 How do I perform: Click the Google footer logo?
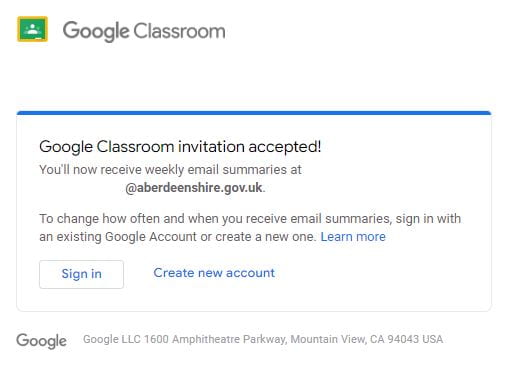41,341
